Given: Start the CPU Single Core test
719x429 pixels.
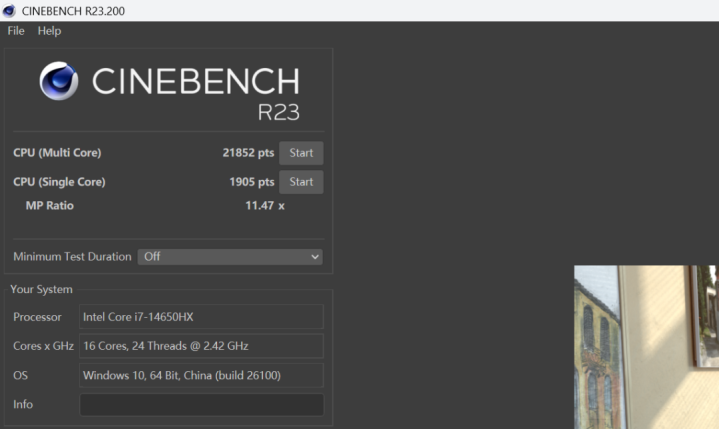Looking at the screenshot, I should tap(301, 182).
